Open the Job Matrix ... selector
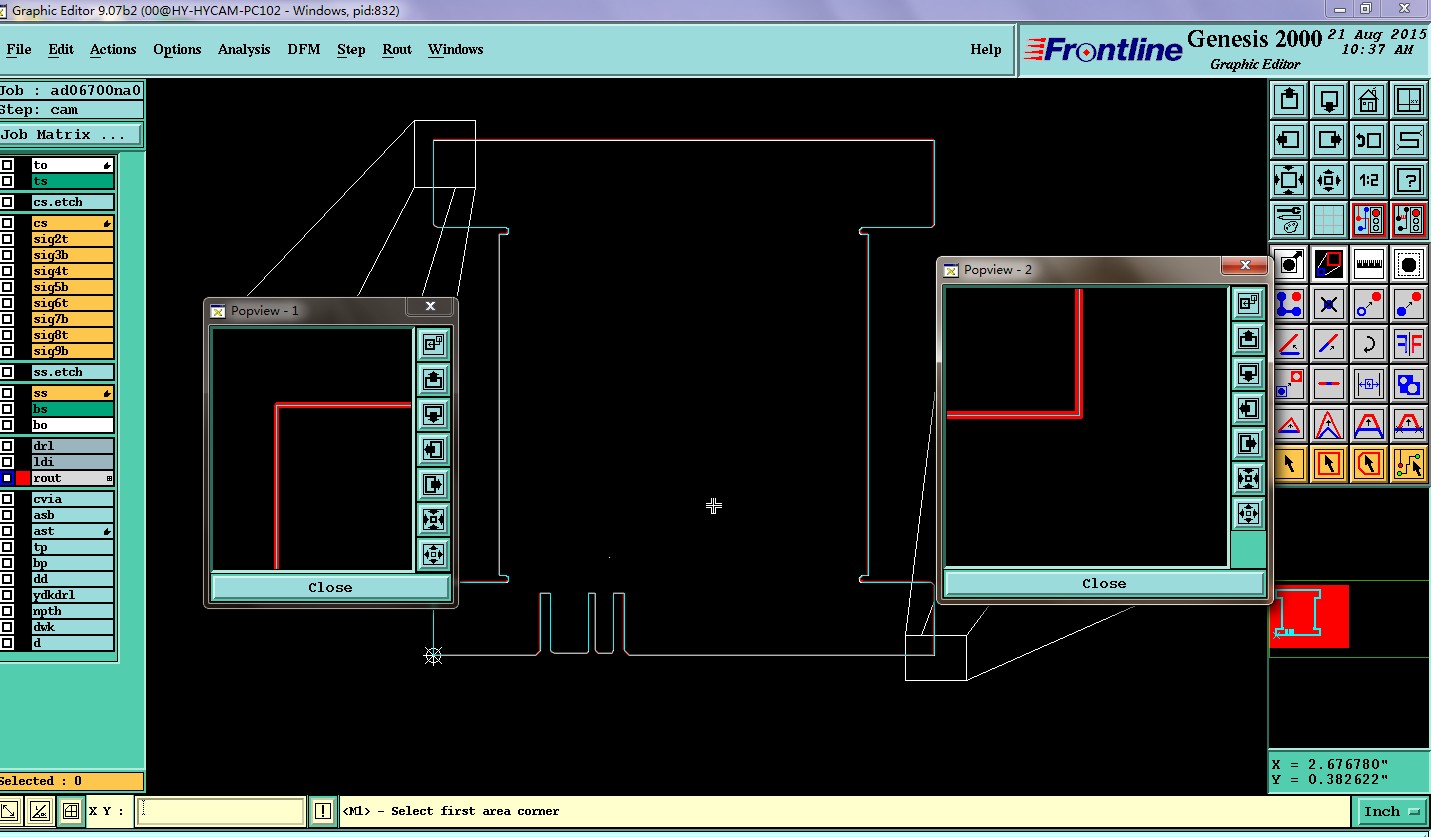The image size is (1431, 837). pos(71,134)
